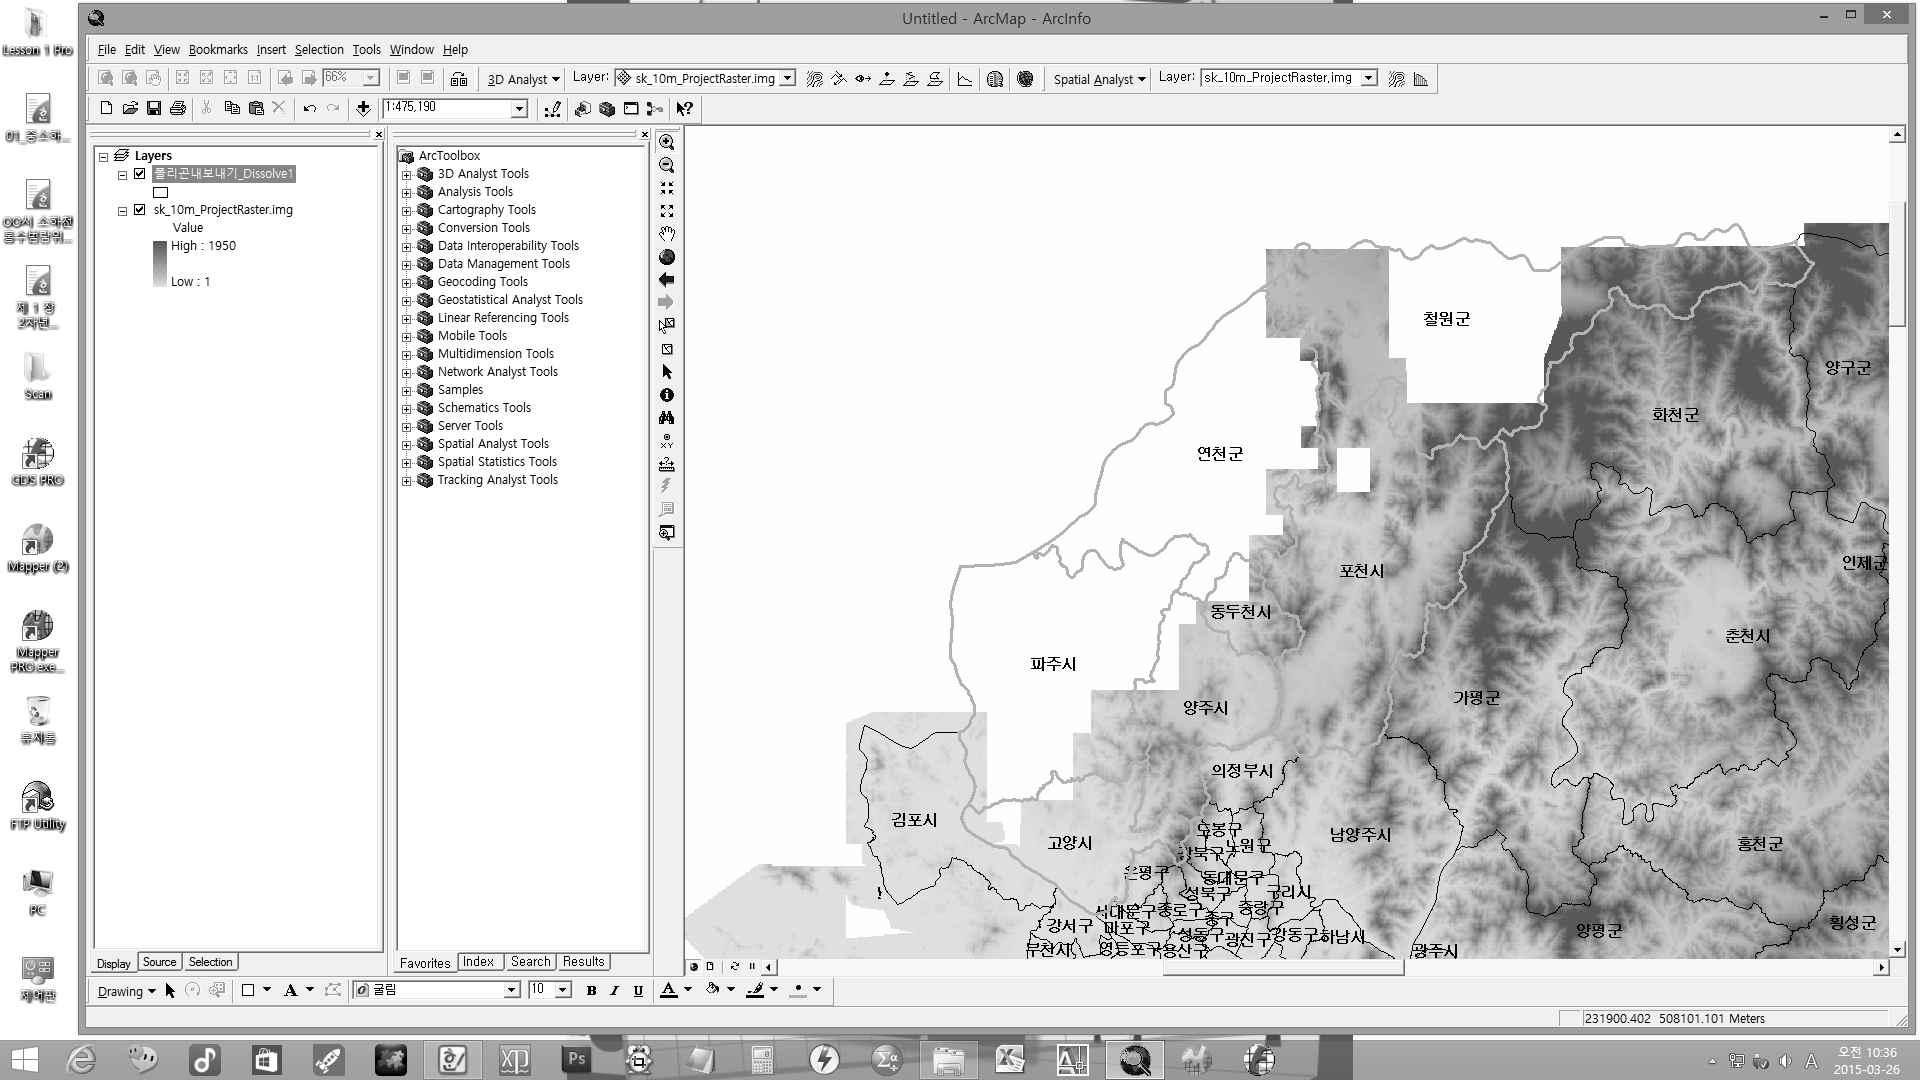Open the font name dropdown
The image size is (1920, 1080).
[511, 990]
